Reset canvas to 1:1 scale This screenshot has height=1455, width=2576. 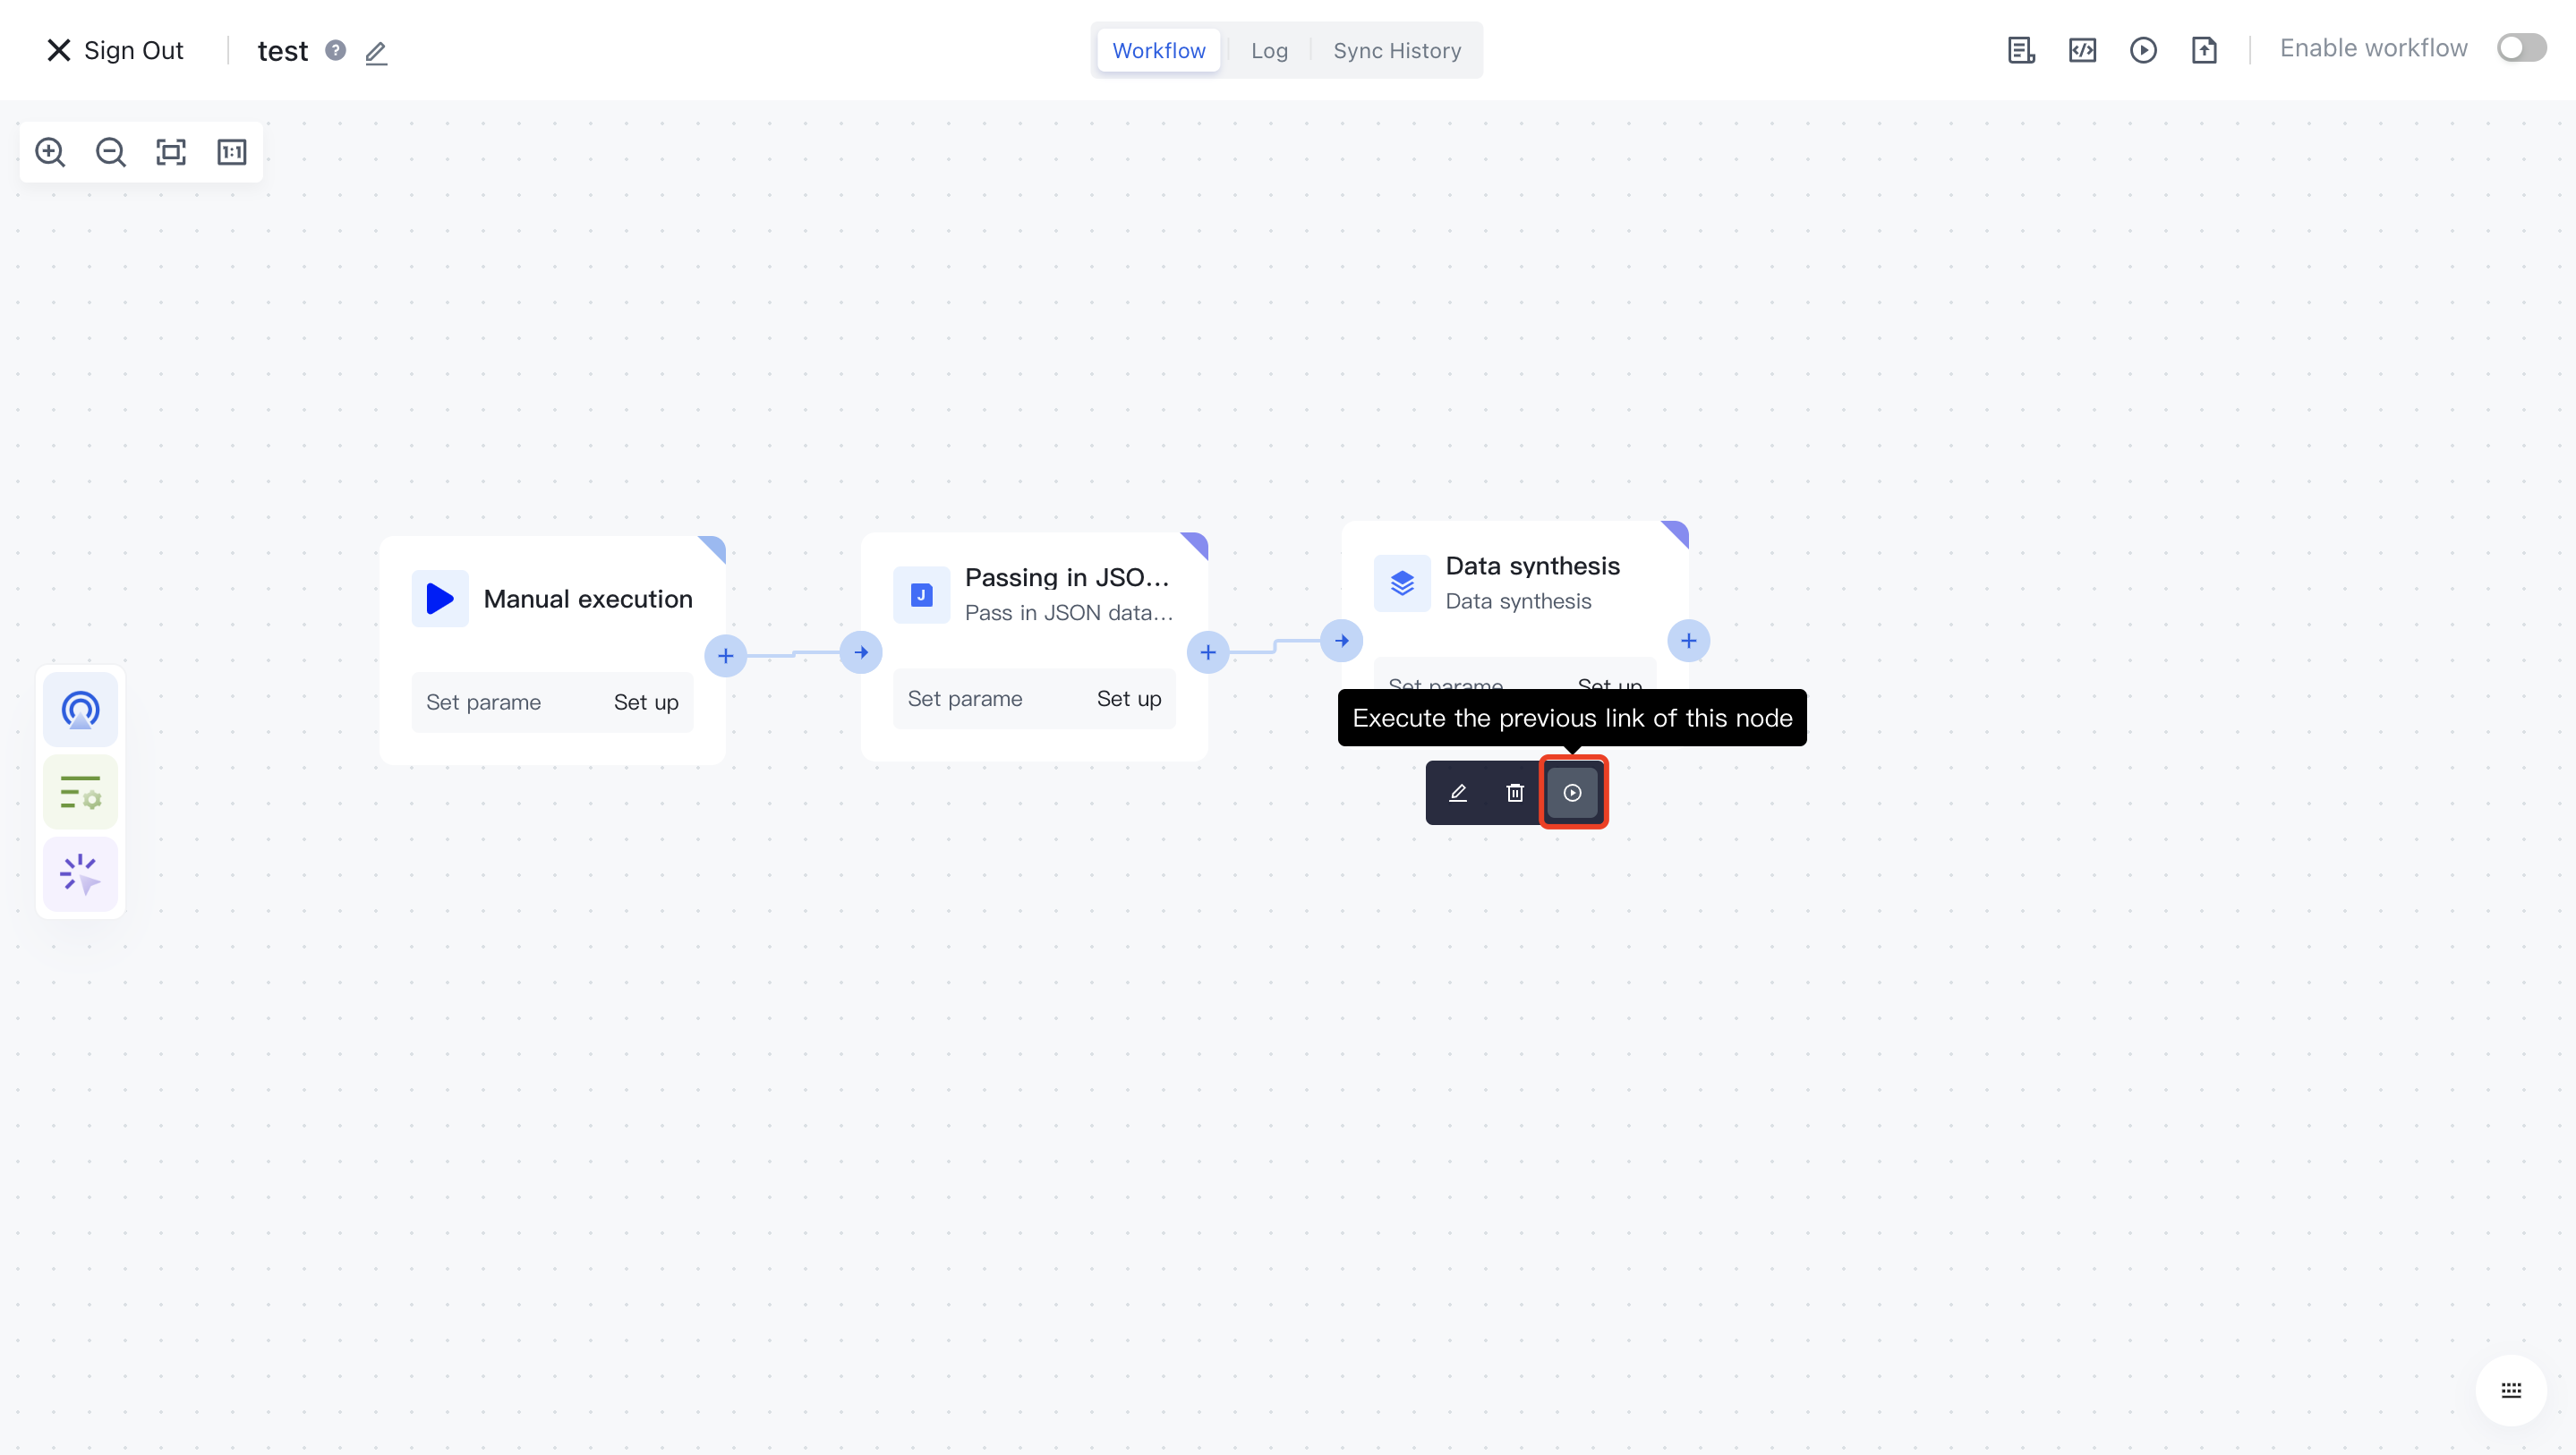231,152
